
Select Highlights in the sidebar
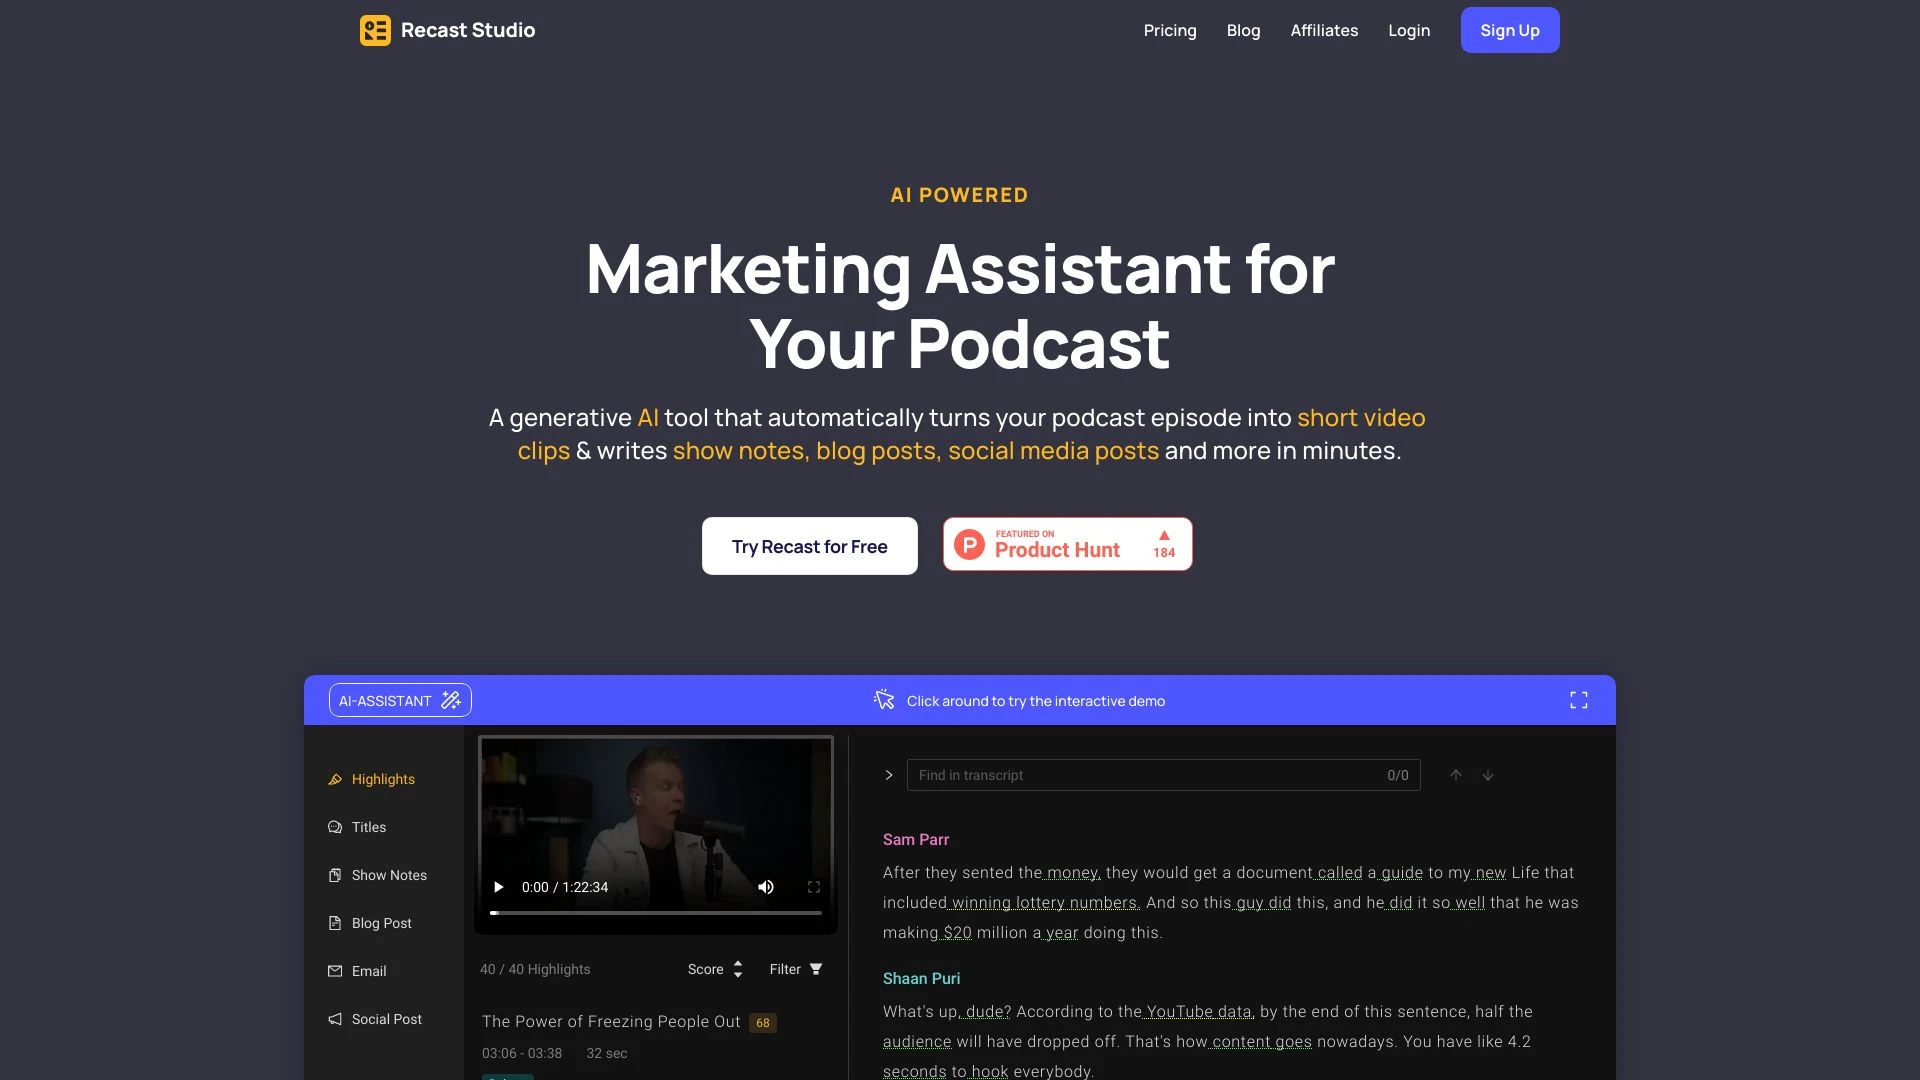tap(382, 779)
